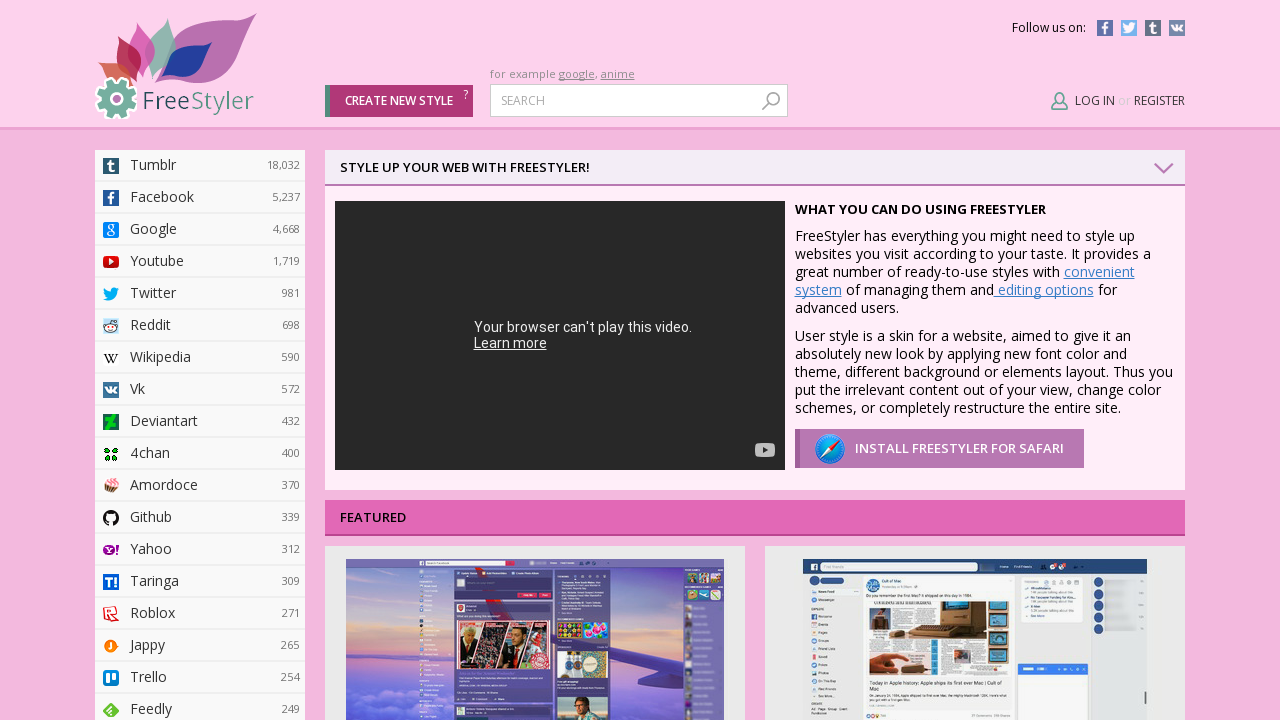This screenshot has width=1280, height=720.
Task: Focus the Search input field
Action: (x=638, y=101)
